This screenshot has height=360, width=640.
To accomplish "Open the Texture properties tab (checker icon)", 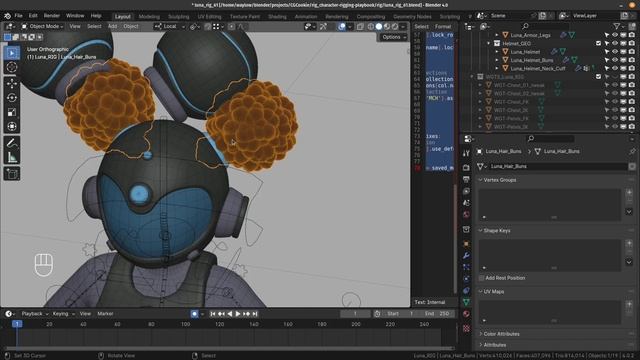I will [466, 328].
